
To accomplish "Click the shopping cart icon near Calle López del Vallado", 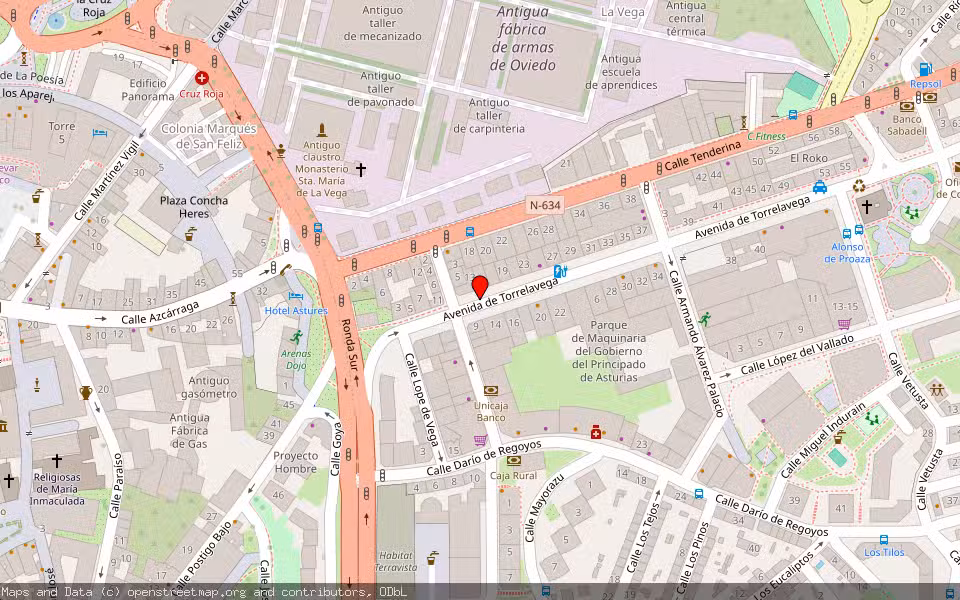I will (844, 324).
